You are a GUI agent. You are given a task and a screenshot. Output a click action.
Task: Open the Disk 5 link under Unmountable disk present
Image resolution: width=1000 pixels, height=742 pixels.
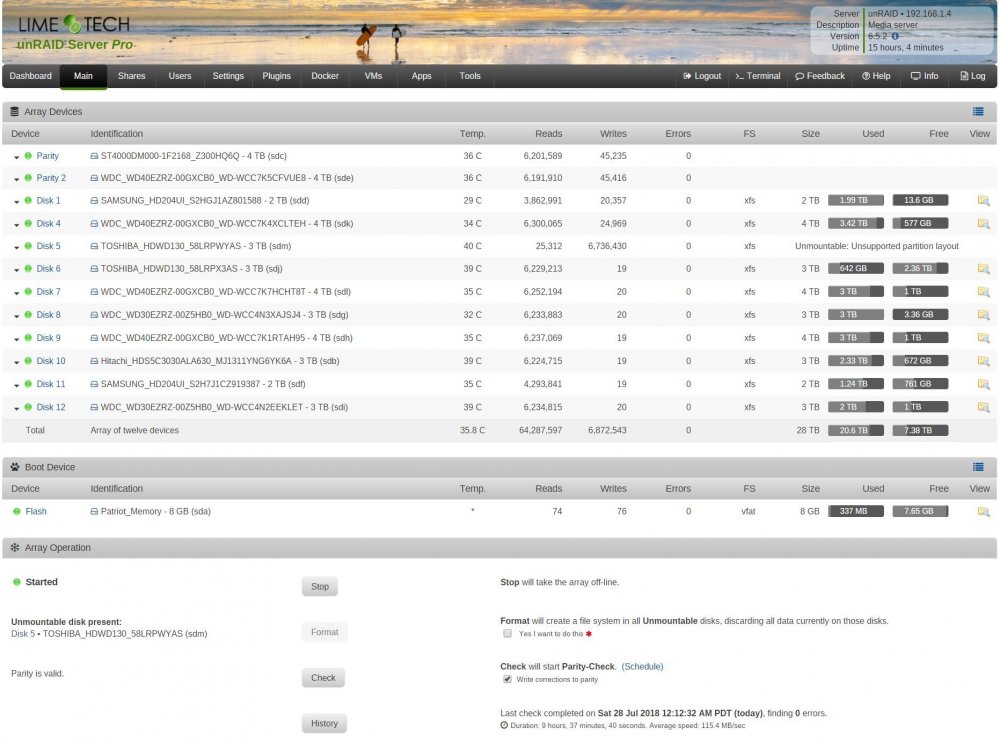(23, 634)
